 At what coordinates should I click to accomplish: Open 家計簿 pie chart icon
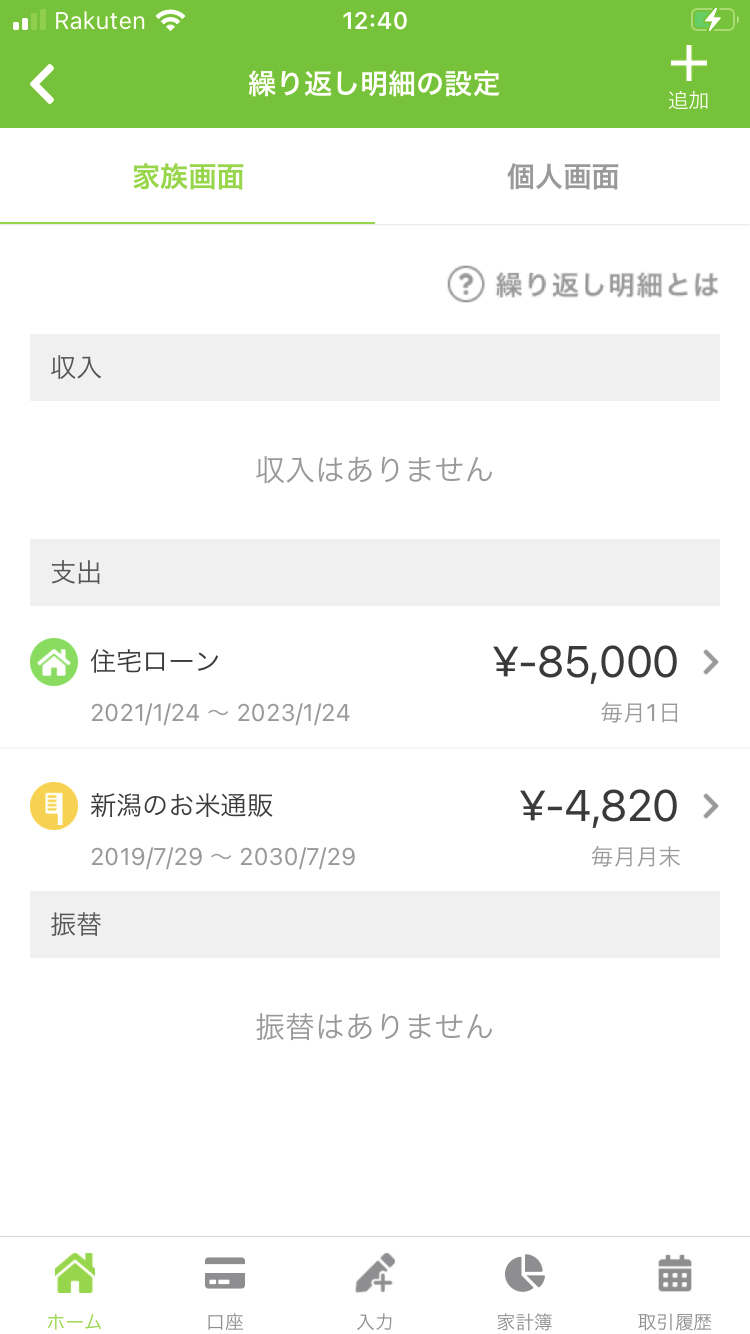[525, 1291]
